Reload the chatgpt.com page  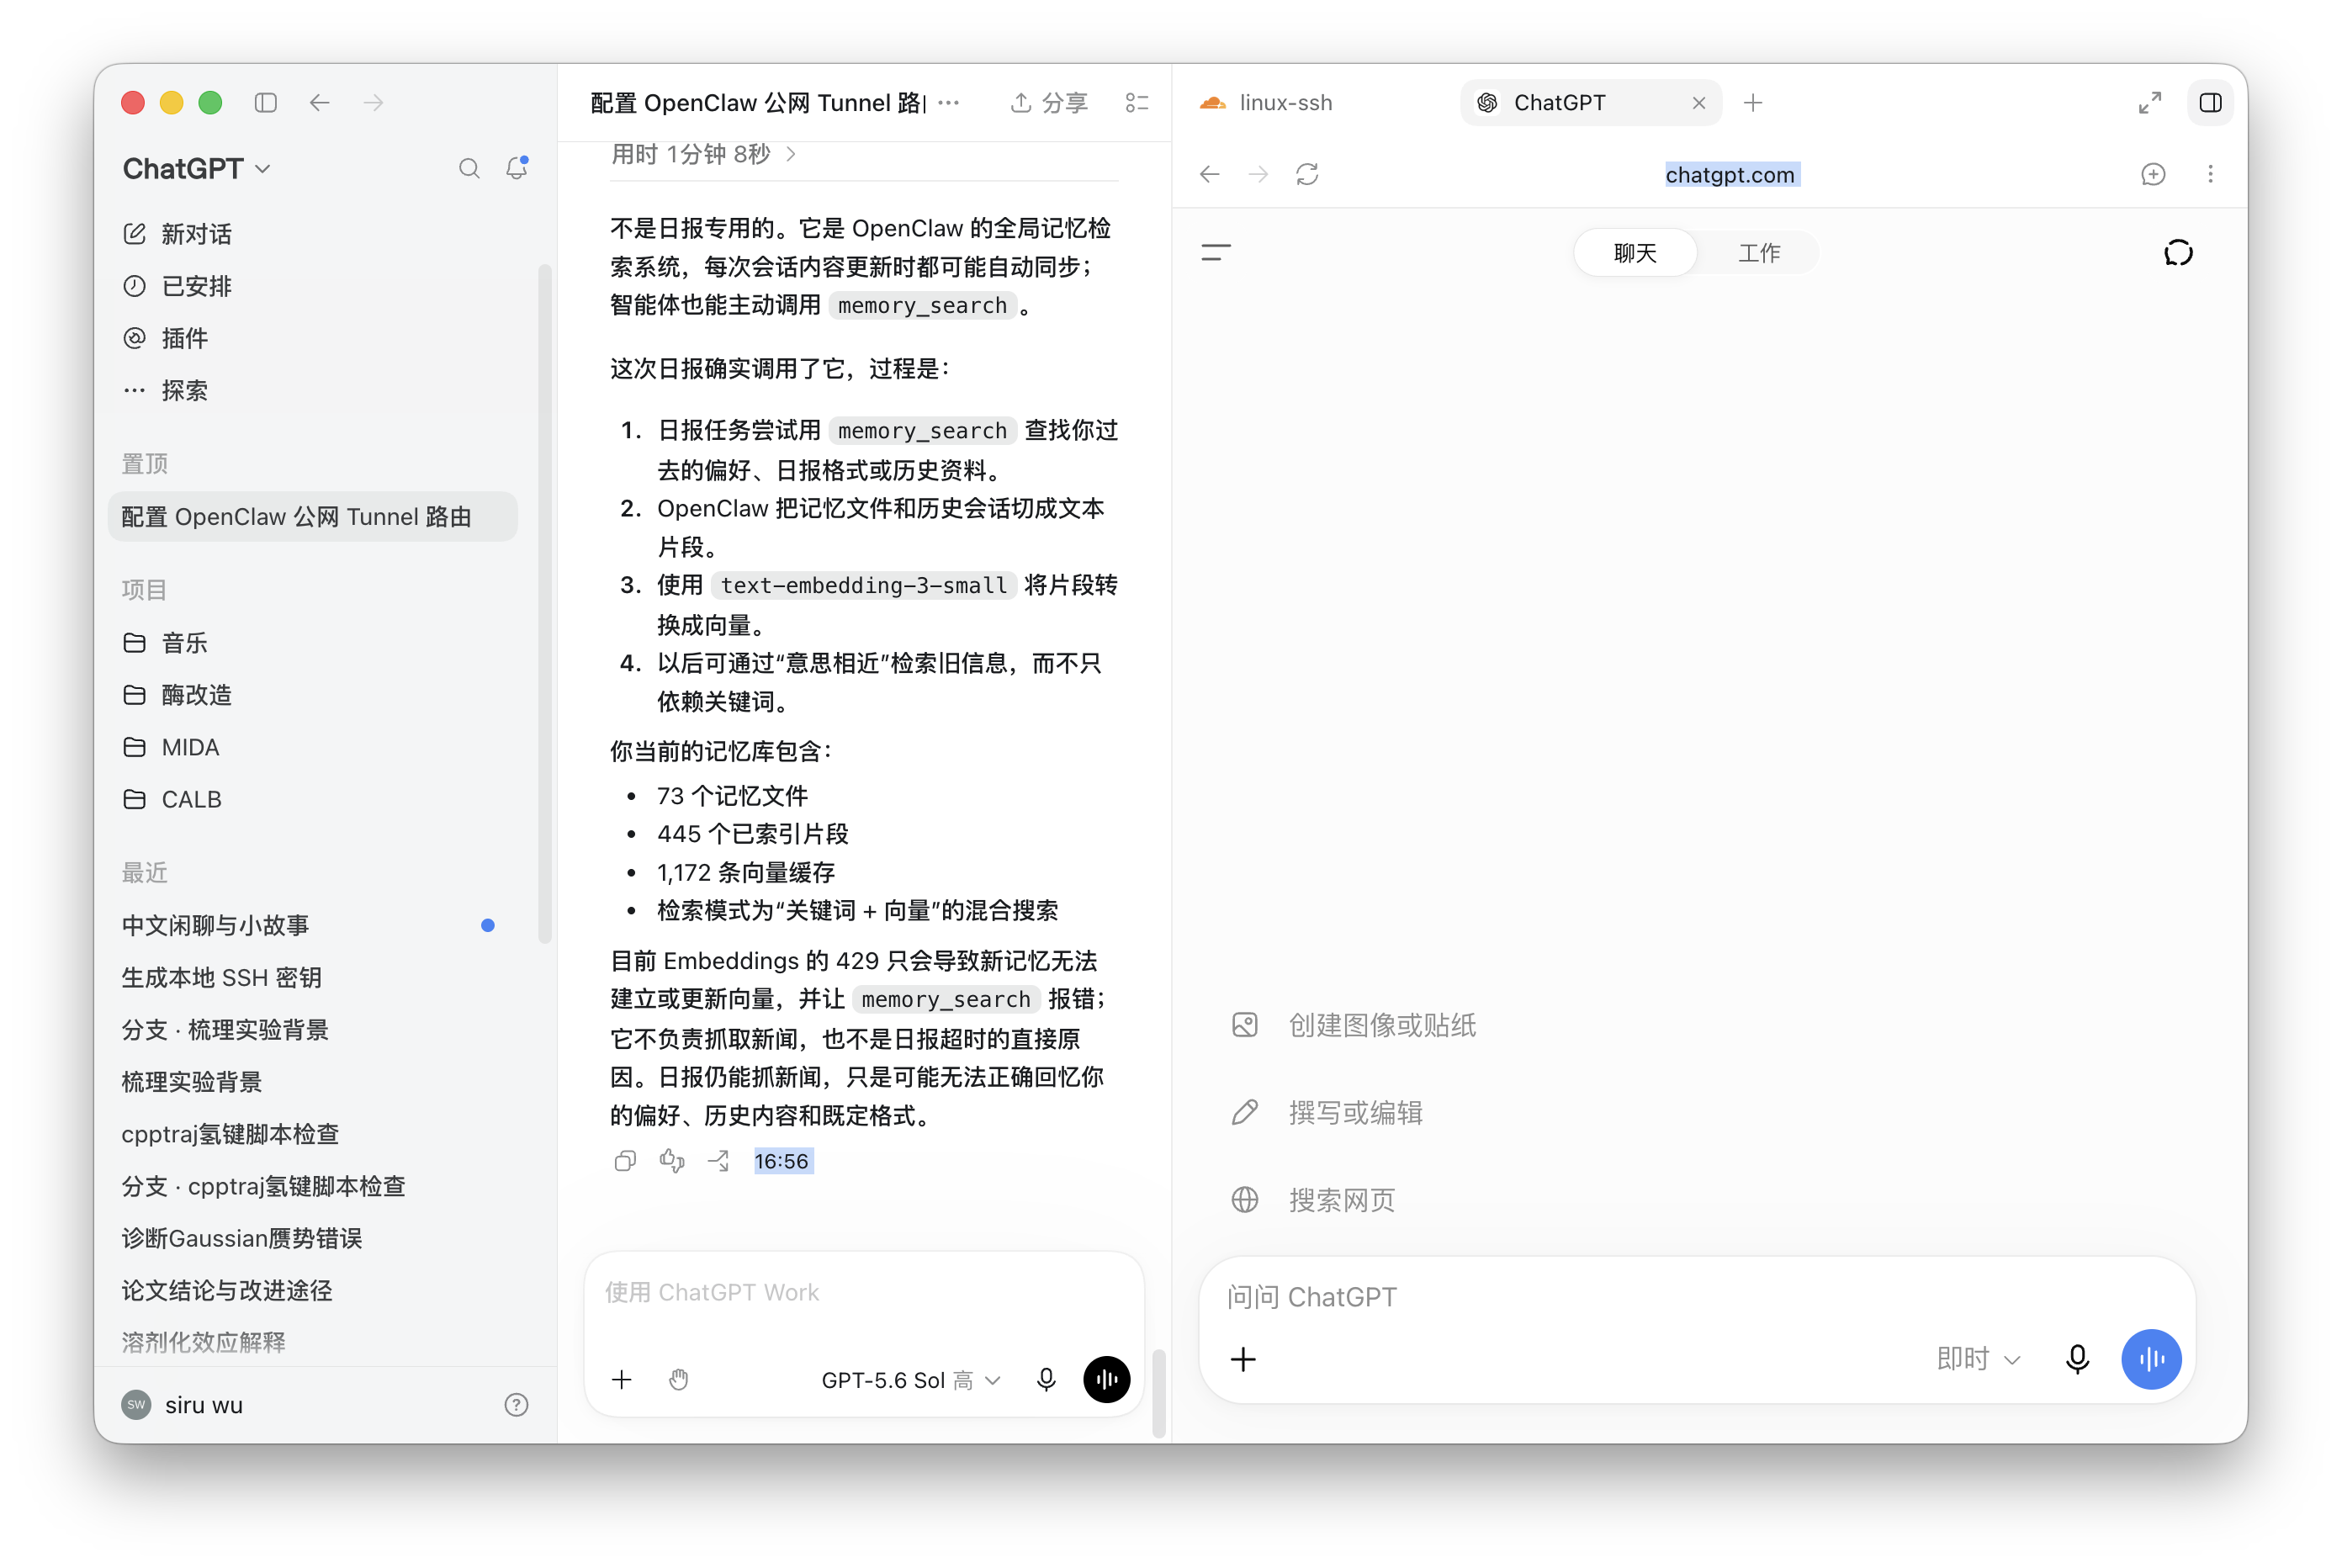[1307, 175]
